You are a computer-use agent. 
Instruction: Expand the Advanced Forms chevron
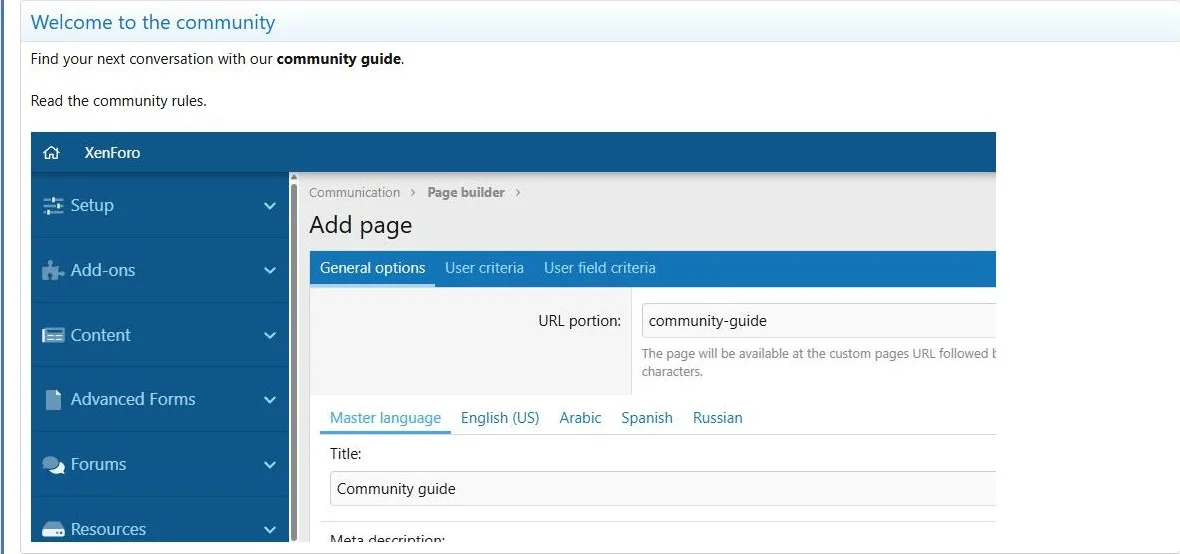270,400
